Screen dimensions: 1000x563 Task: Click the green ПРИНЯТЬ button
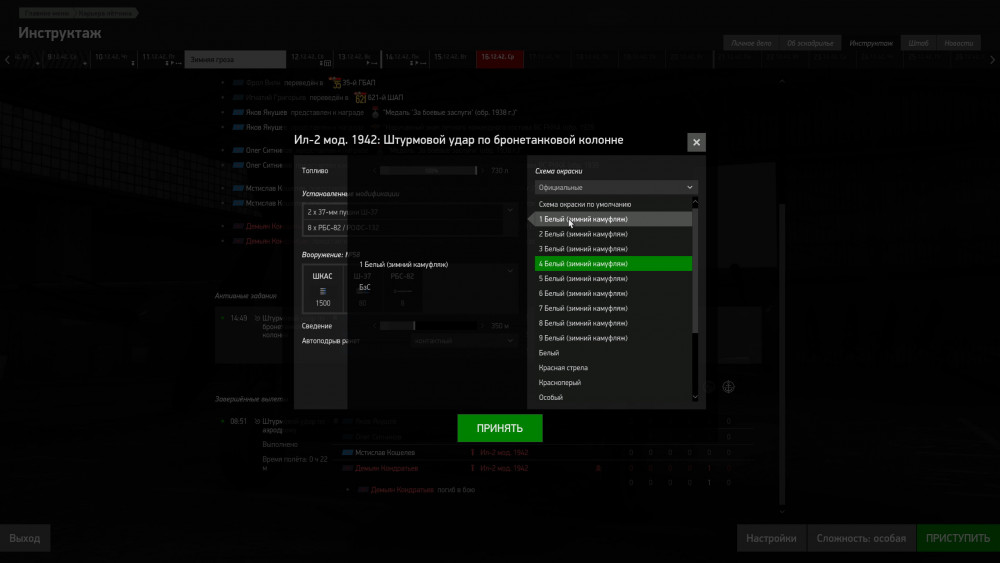click(499, 428)
